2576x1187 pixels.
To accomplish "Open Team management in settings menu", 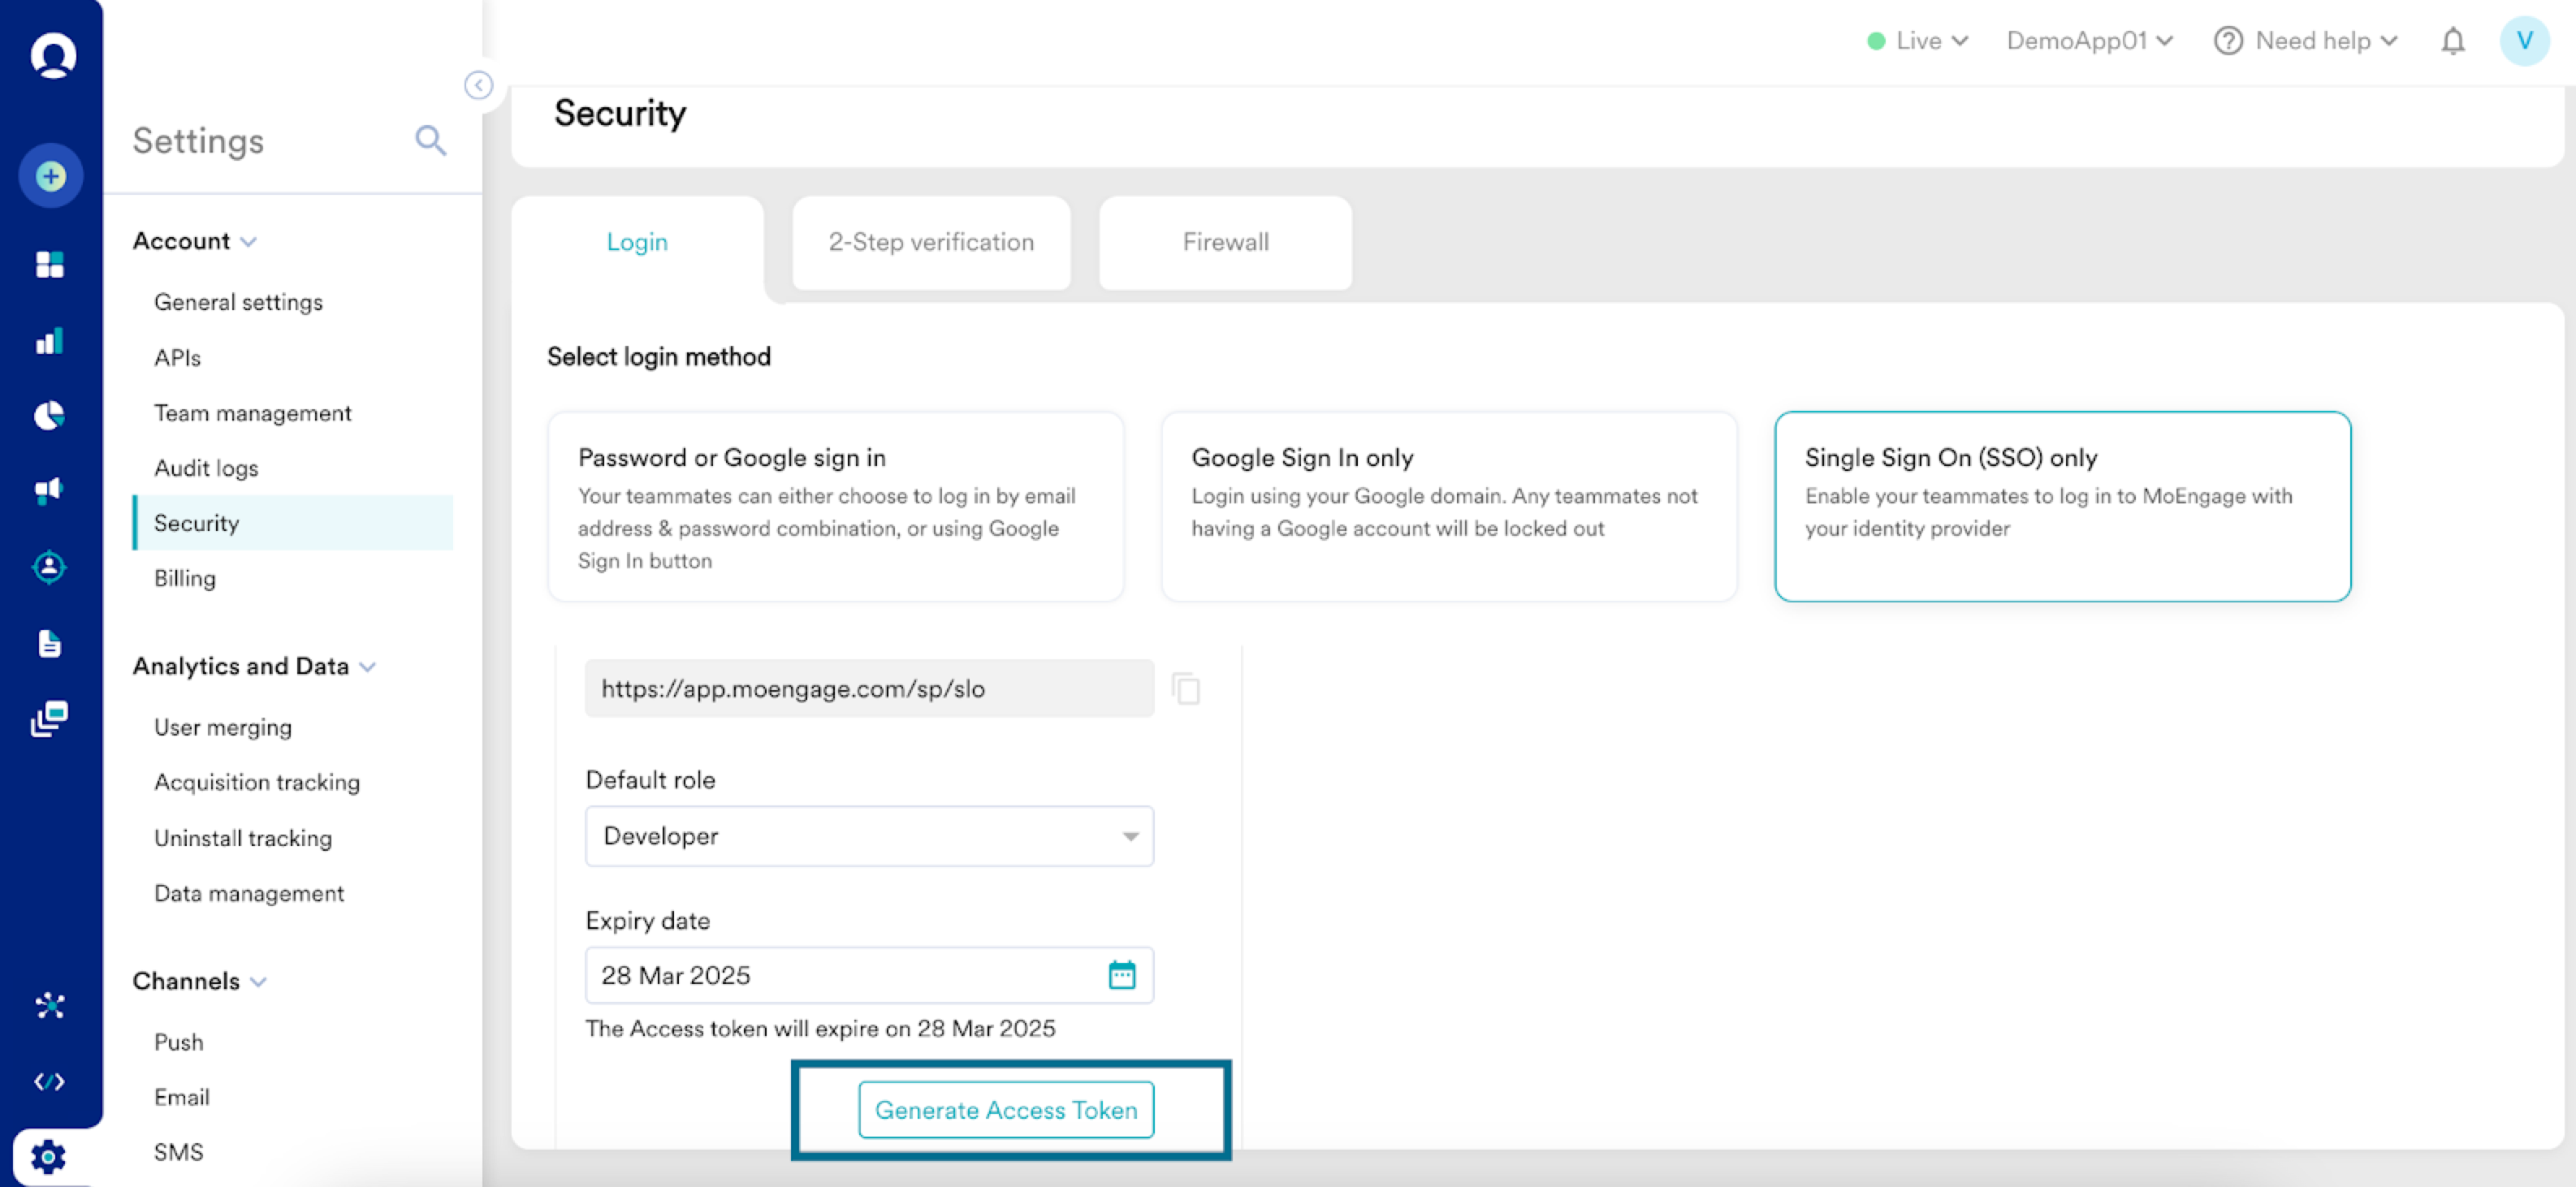I will coord(252,413).
